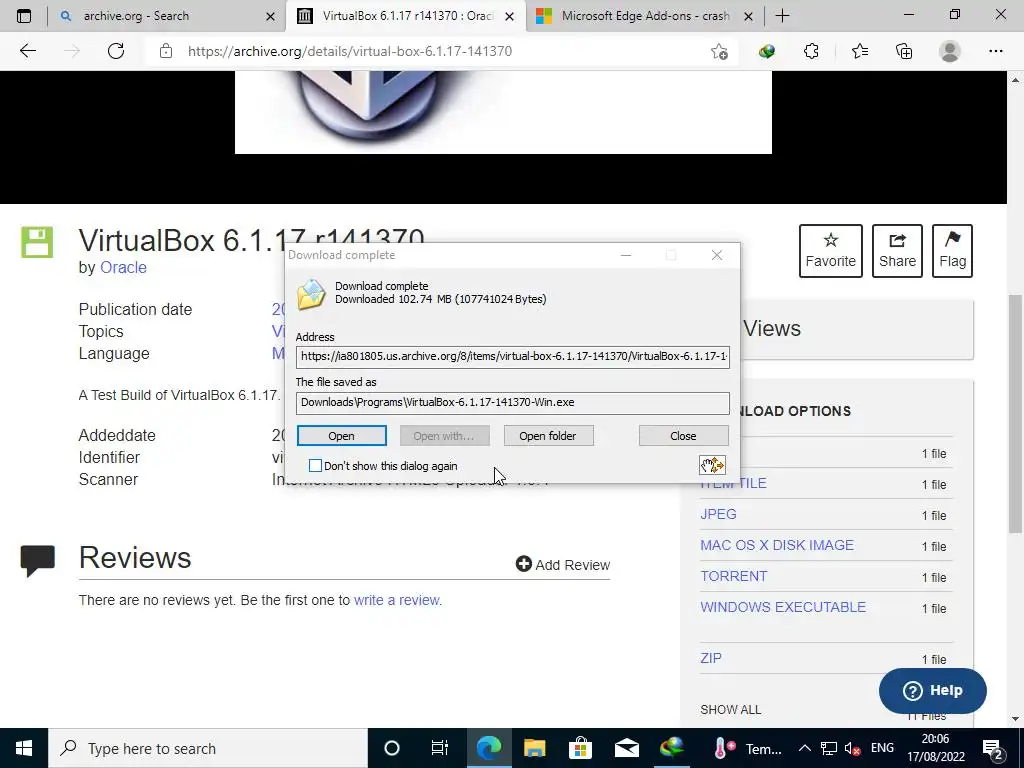Enable Don't show this dialog again
Image resolution: width=1024 pixels, height=768 pixels.
(x=315, y=466)
